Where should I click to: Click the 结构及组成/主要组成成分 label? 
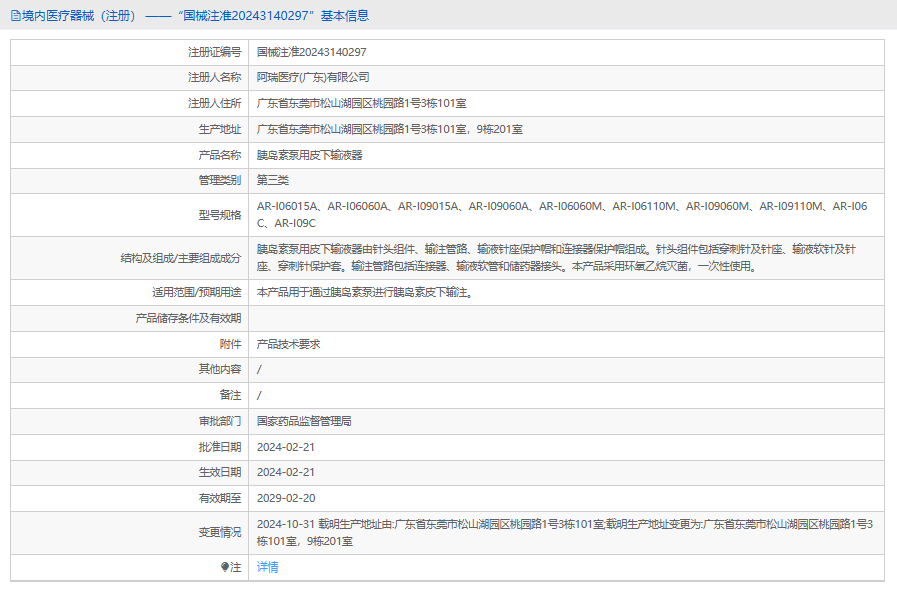(x=181, y=258)
